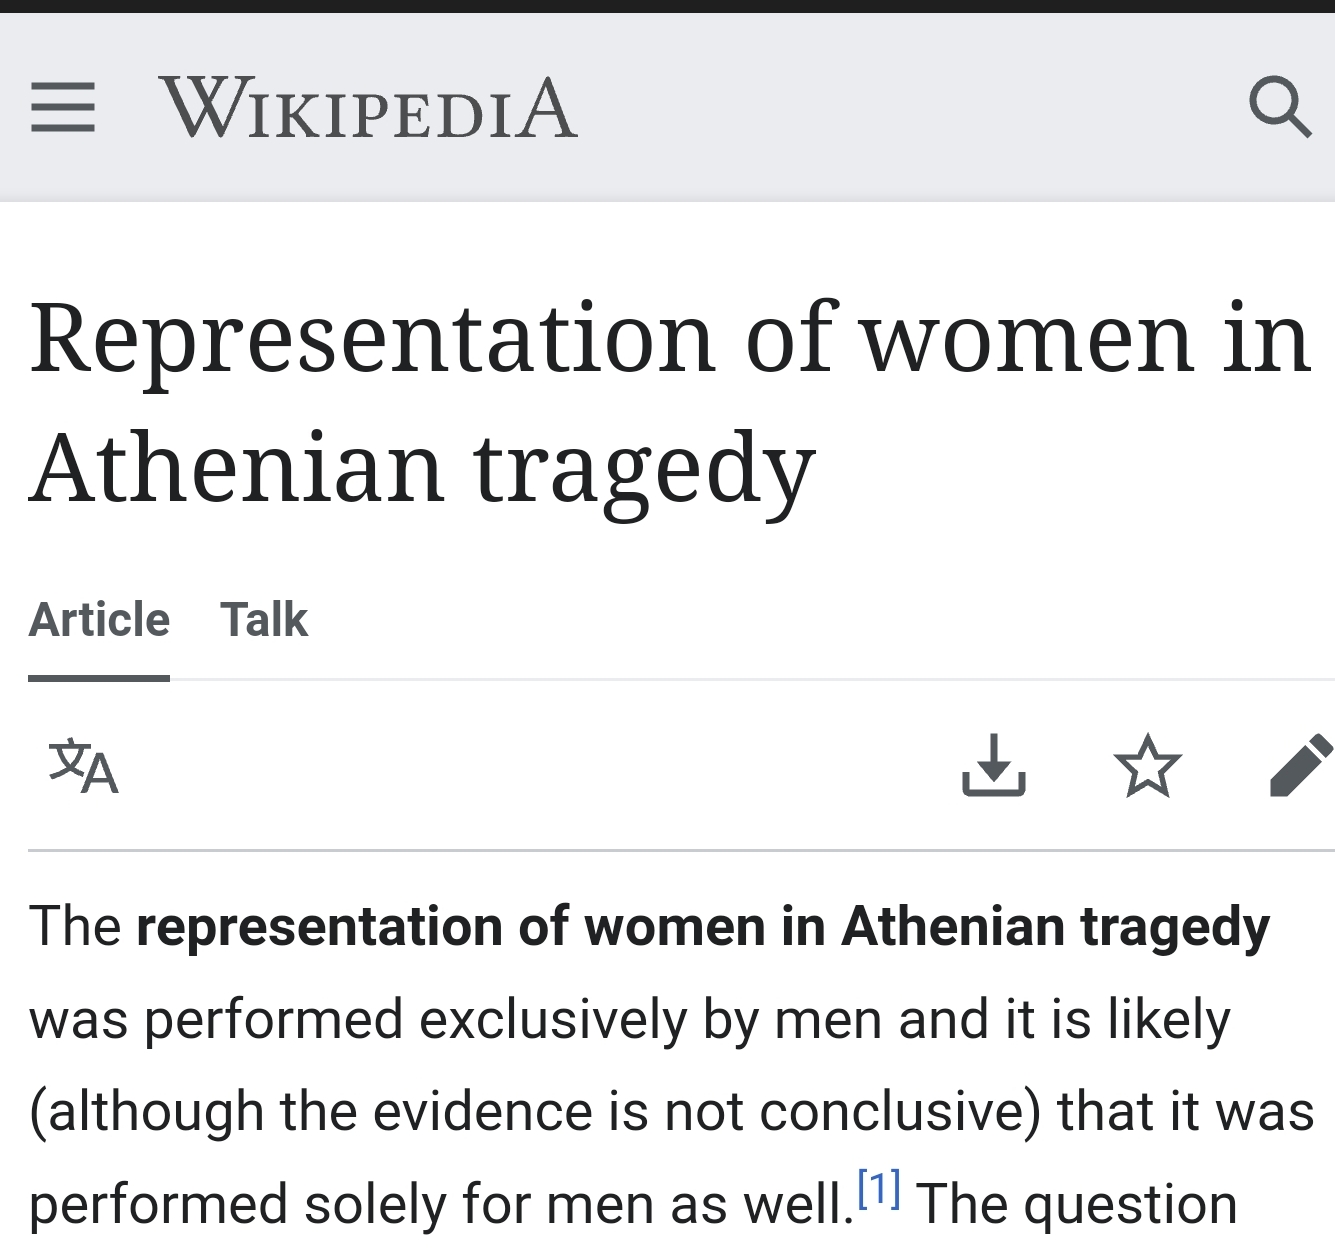The width and height of the screenshot is (1335, 1252).
Task: Click the empty gray header bar area
Action: click(x=900, y=108)
